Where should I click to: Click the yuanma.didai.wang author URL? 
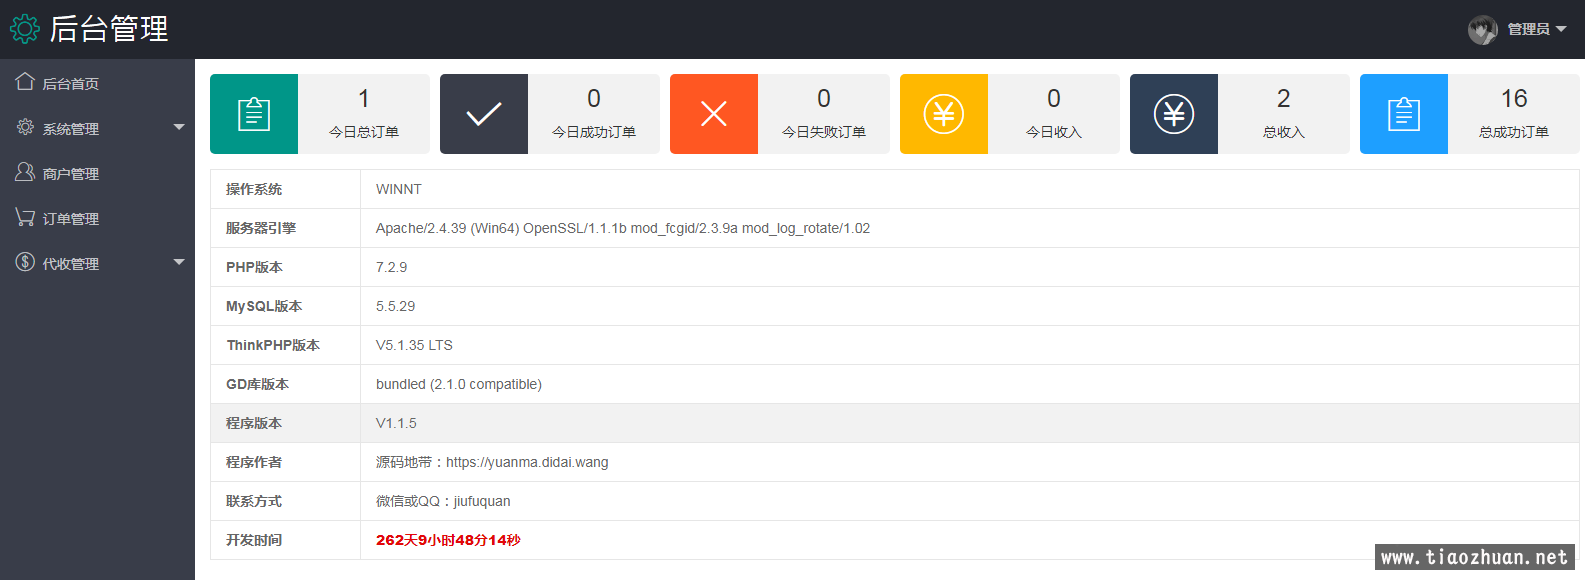pyautogui.click(x=527, y=462)
